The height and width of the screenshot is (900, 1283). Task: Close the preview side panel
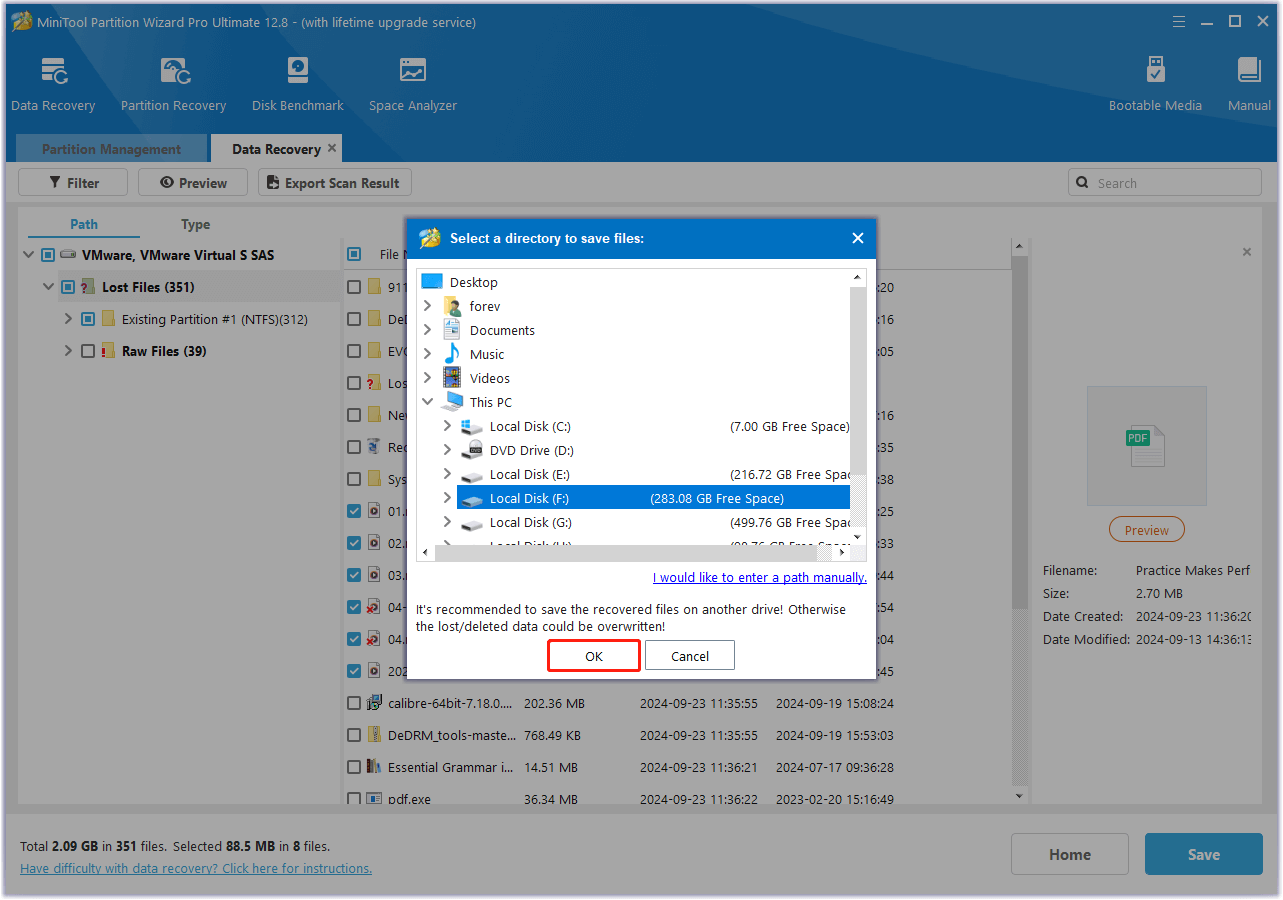click(1247, 252)
